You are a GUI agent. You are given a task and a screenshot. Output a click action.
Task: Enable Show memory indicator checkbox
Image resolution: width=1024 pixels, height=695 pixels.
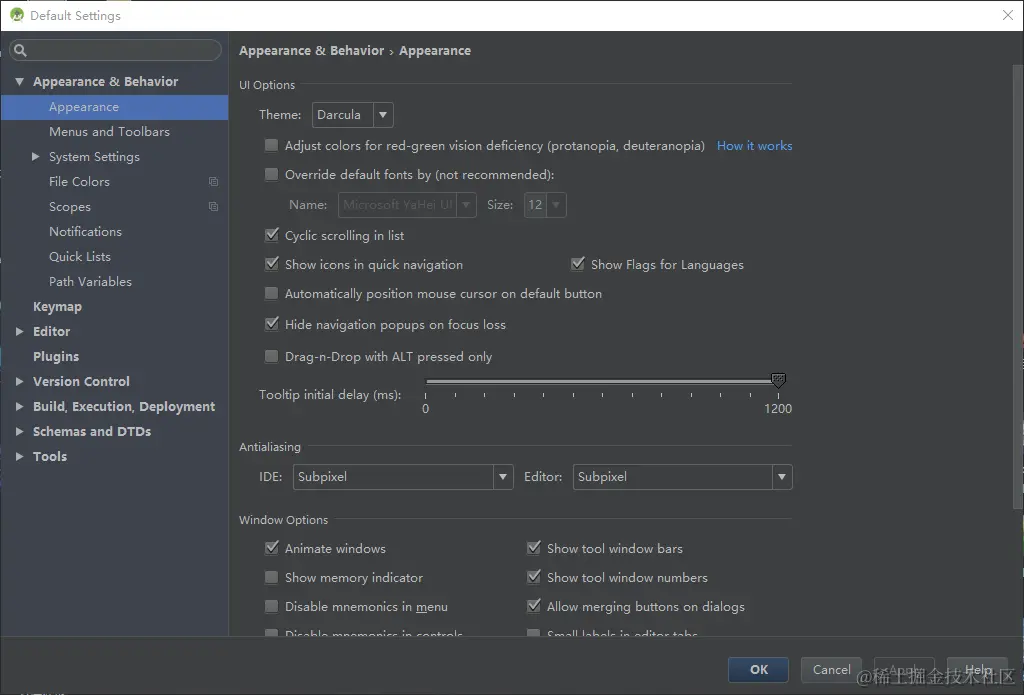pyautogui.click(x=271, y=578)
